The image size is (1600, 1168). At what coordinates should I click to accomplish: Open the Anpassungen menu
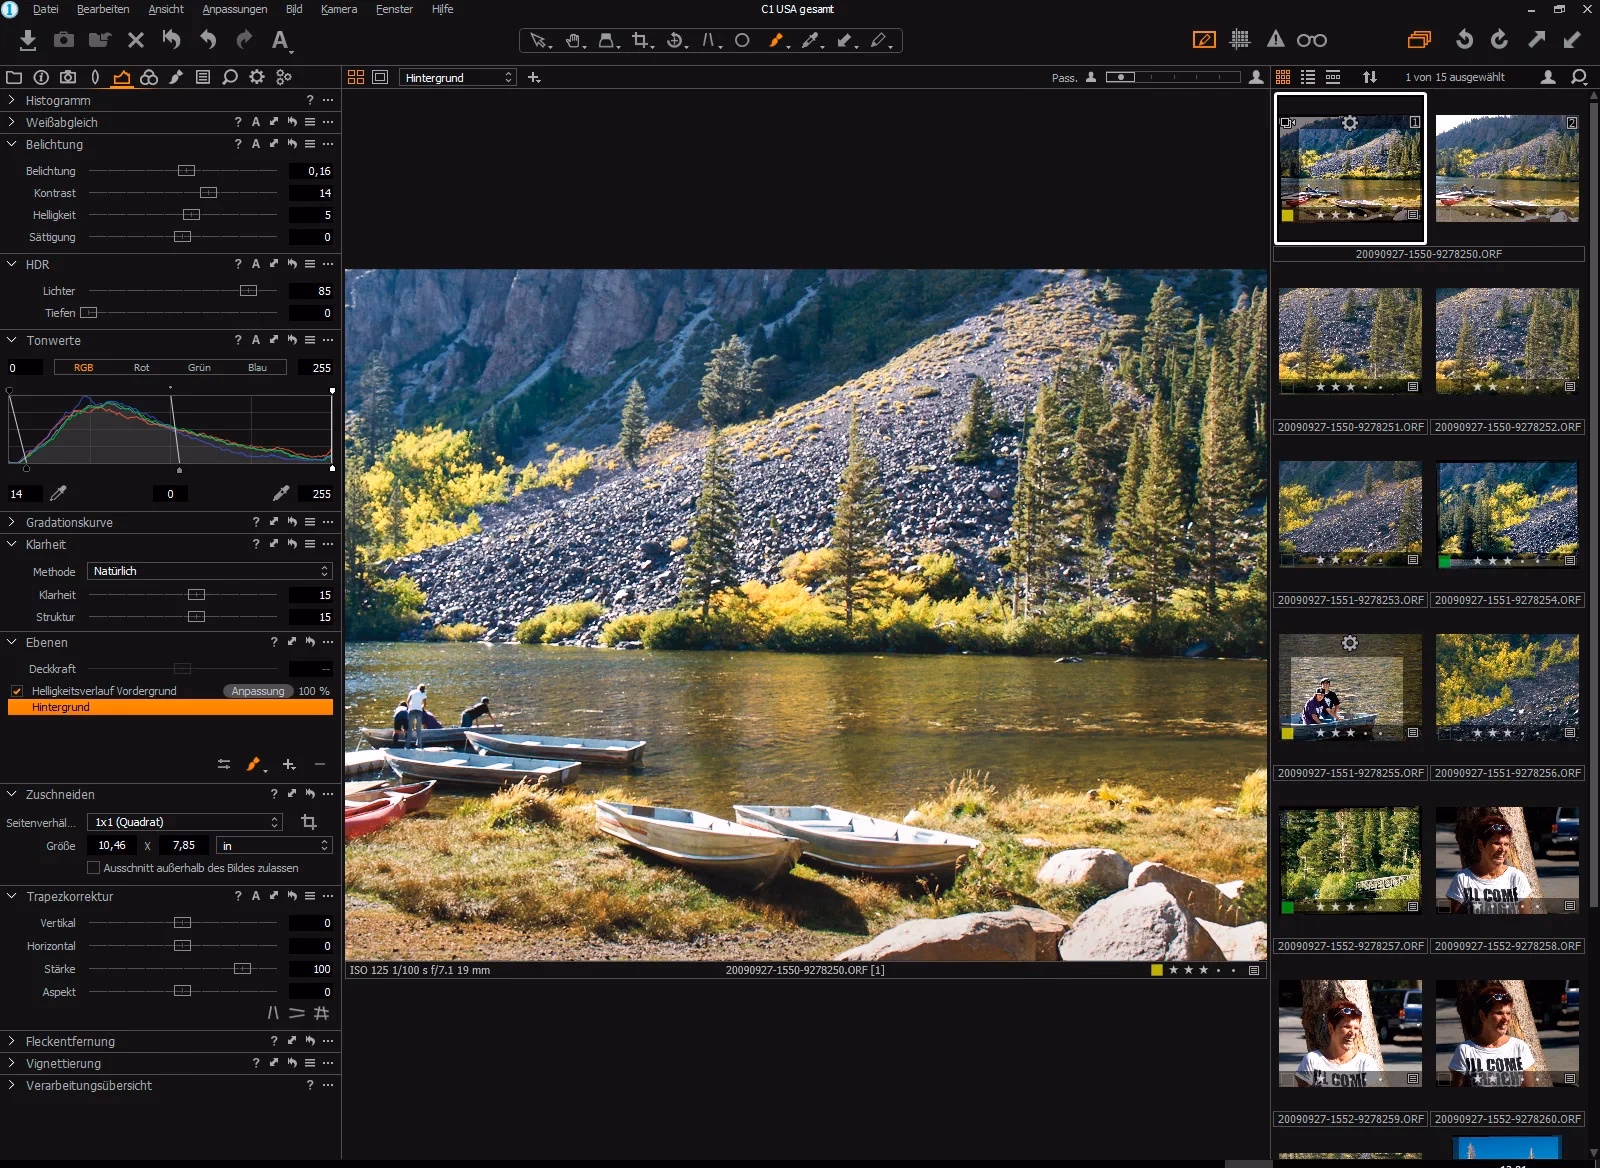click(234, 9)
